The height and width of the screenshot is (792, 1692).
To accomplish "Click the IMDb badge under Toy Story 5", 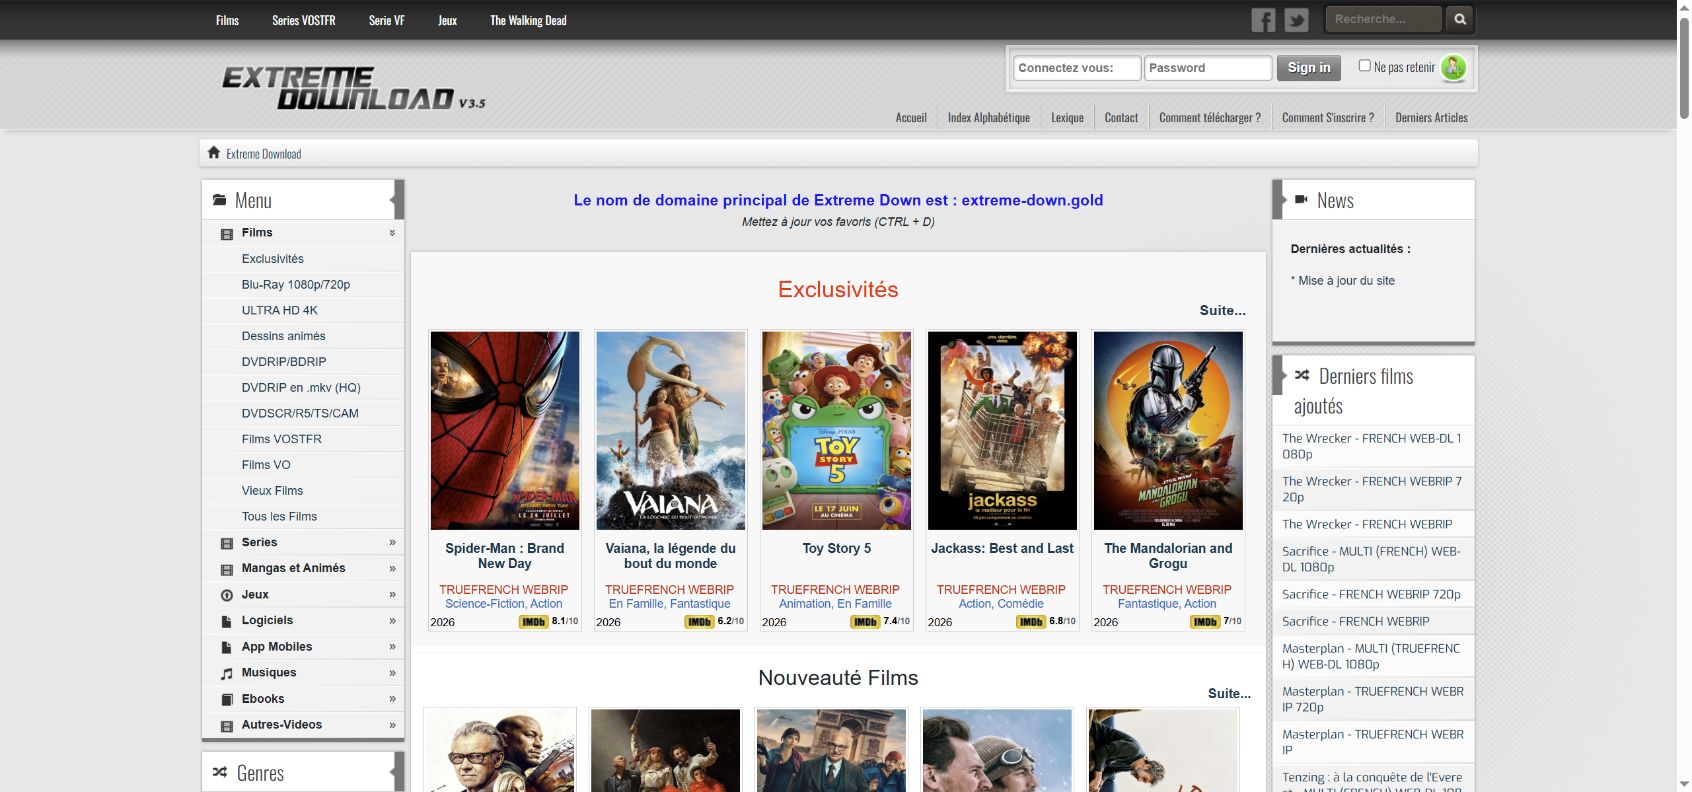I will pos(865,622).
